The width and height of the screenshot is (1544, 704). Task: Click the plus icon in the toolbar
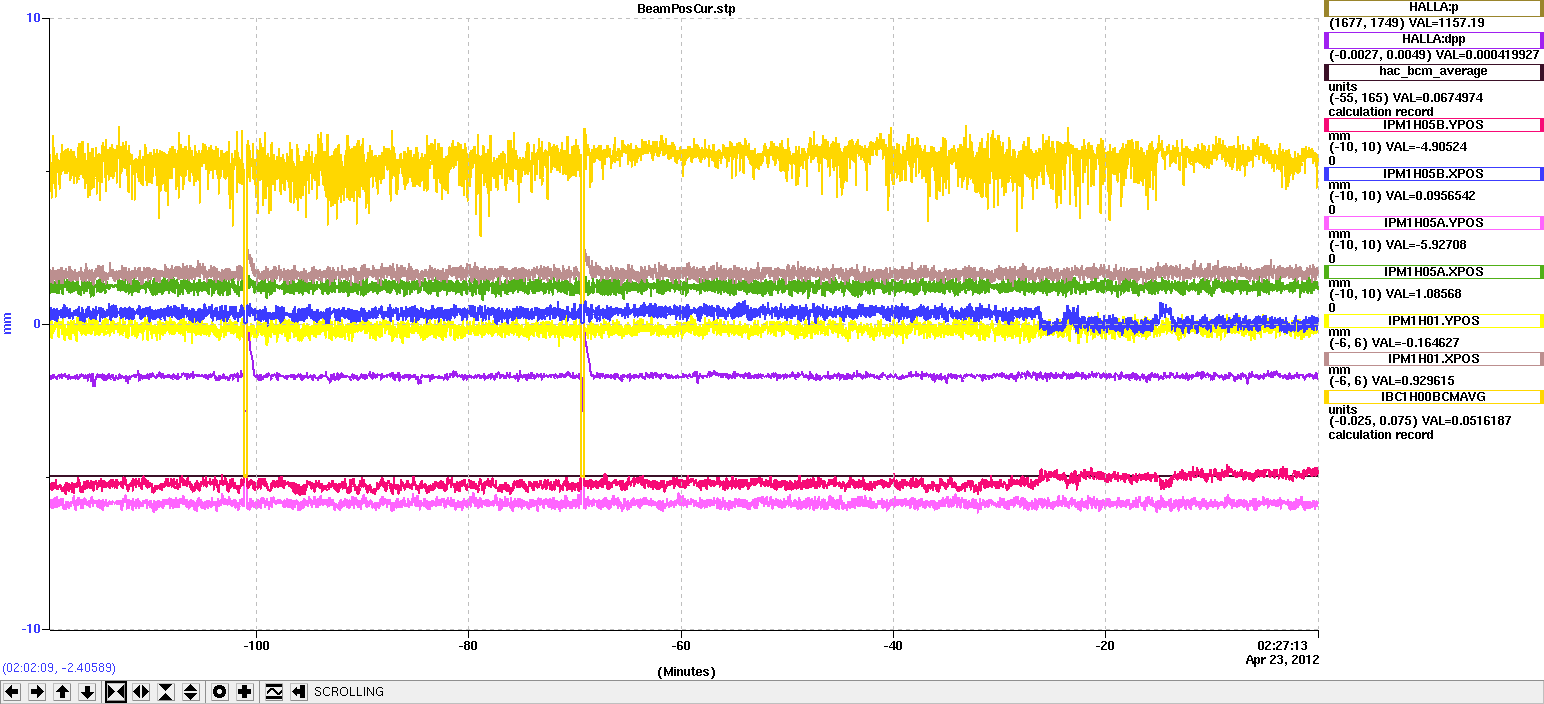(245, 692)
